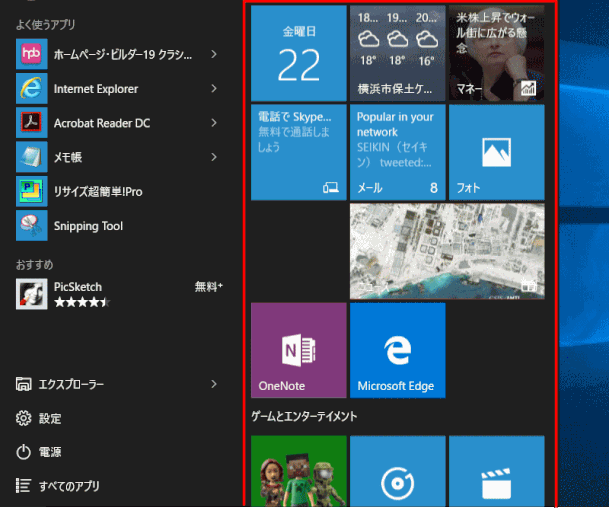Image resolution: width=609 pixels, height=508 pixels.
Task: Open the calendar tile showing 金曜日 22
Action: click(x=299, y=53)
